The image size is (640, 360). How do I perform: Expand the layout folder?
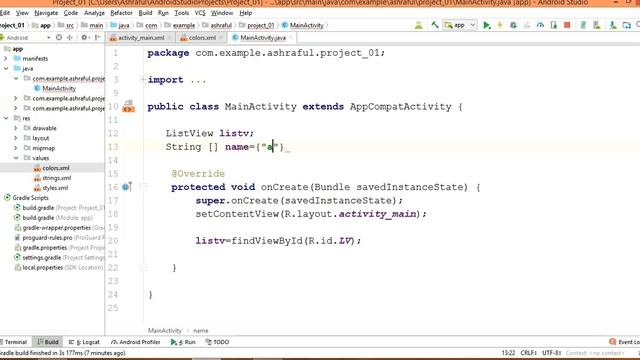16,138
